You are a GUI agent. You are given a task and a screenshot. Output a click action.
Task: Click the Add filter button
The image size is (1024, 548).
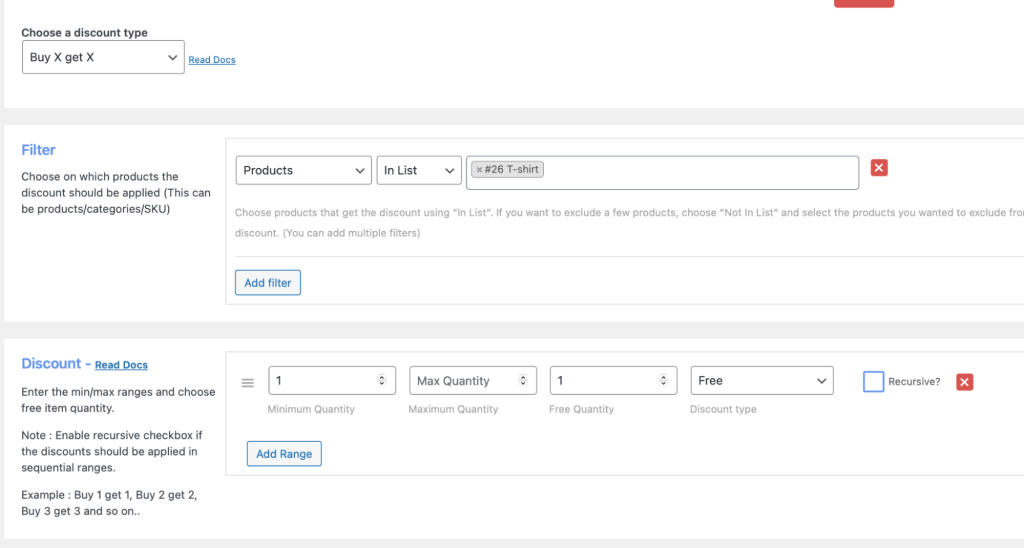(268, 283)
